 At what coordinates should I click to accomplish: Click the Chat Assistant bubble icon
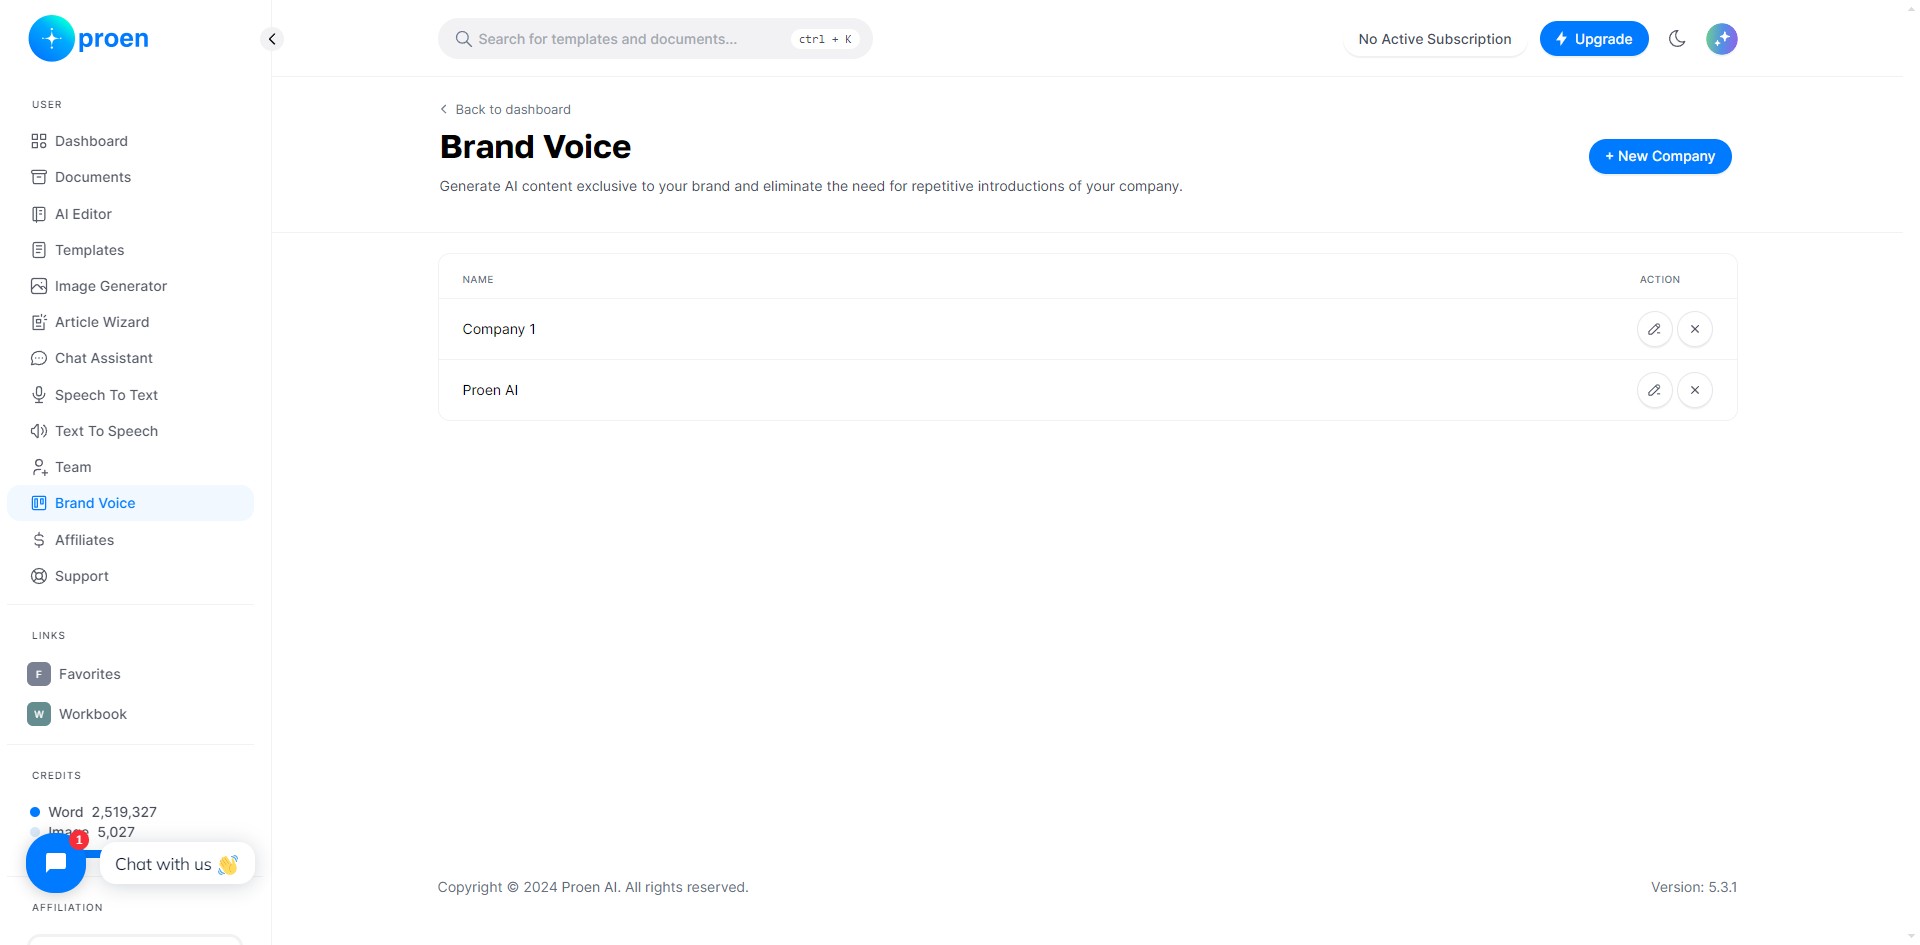[x=39, y=358]
